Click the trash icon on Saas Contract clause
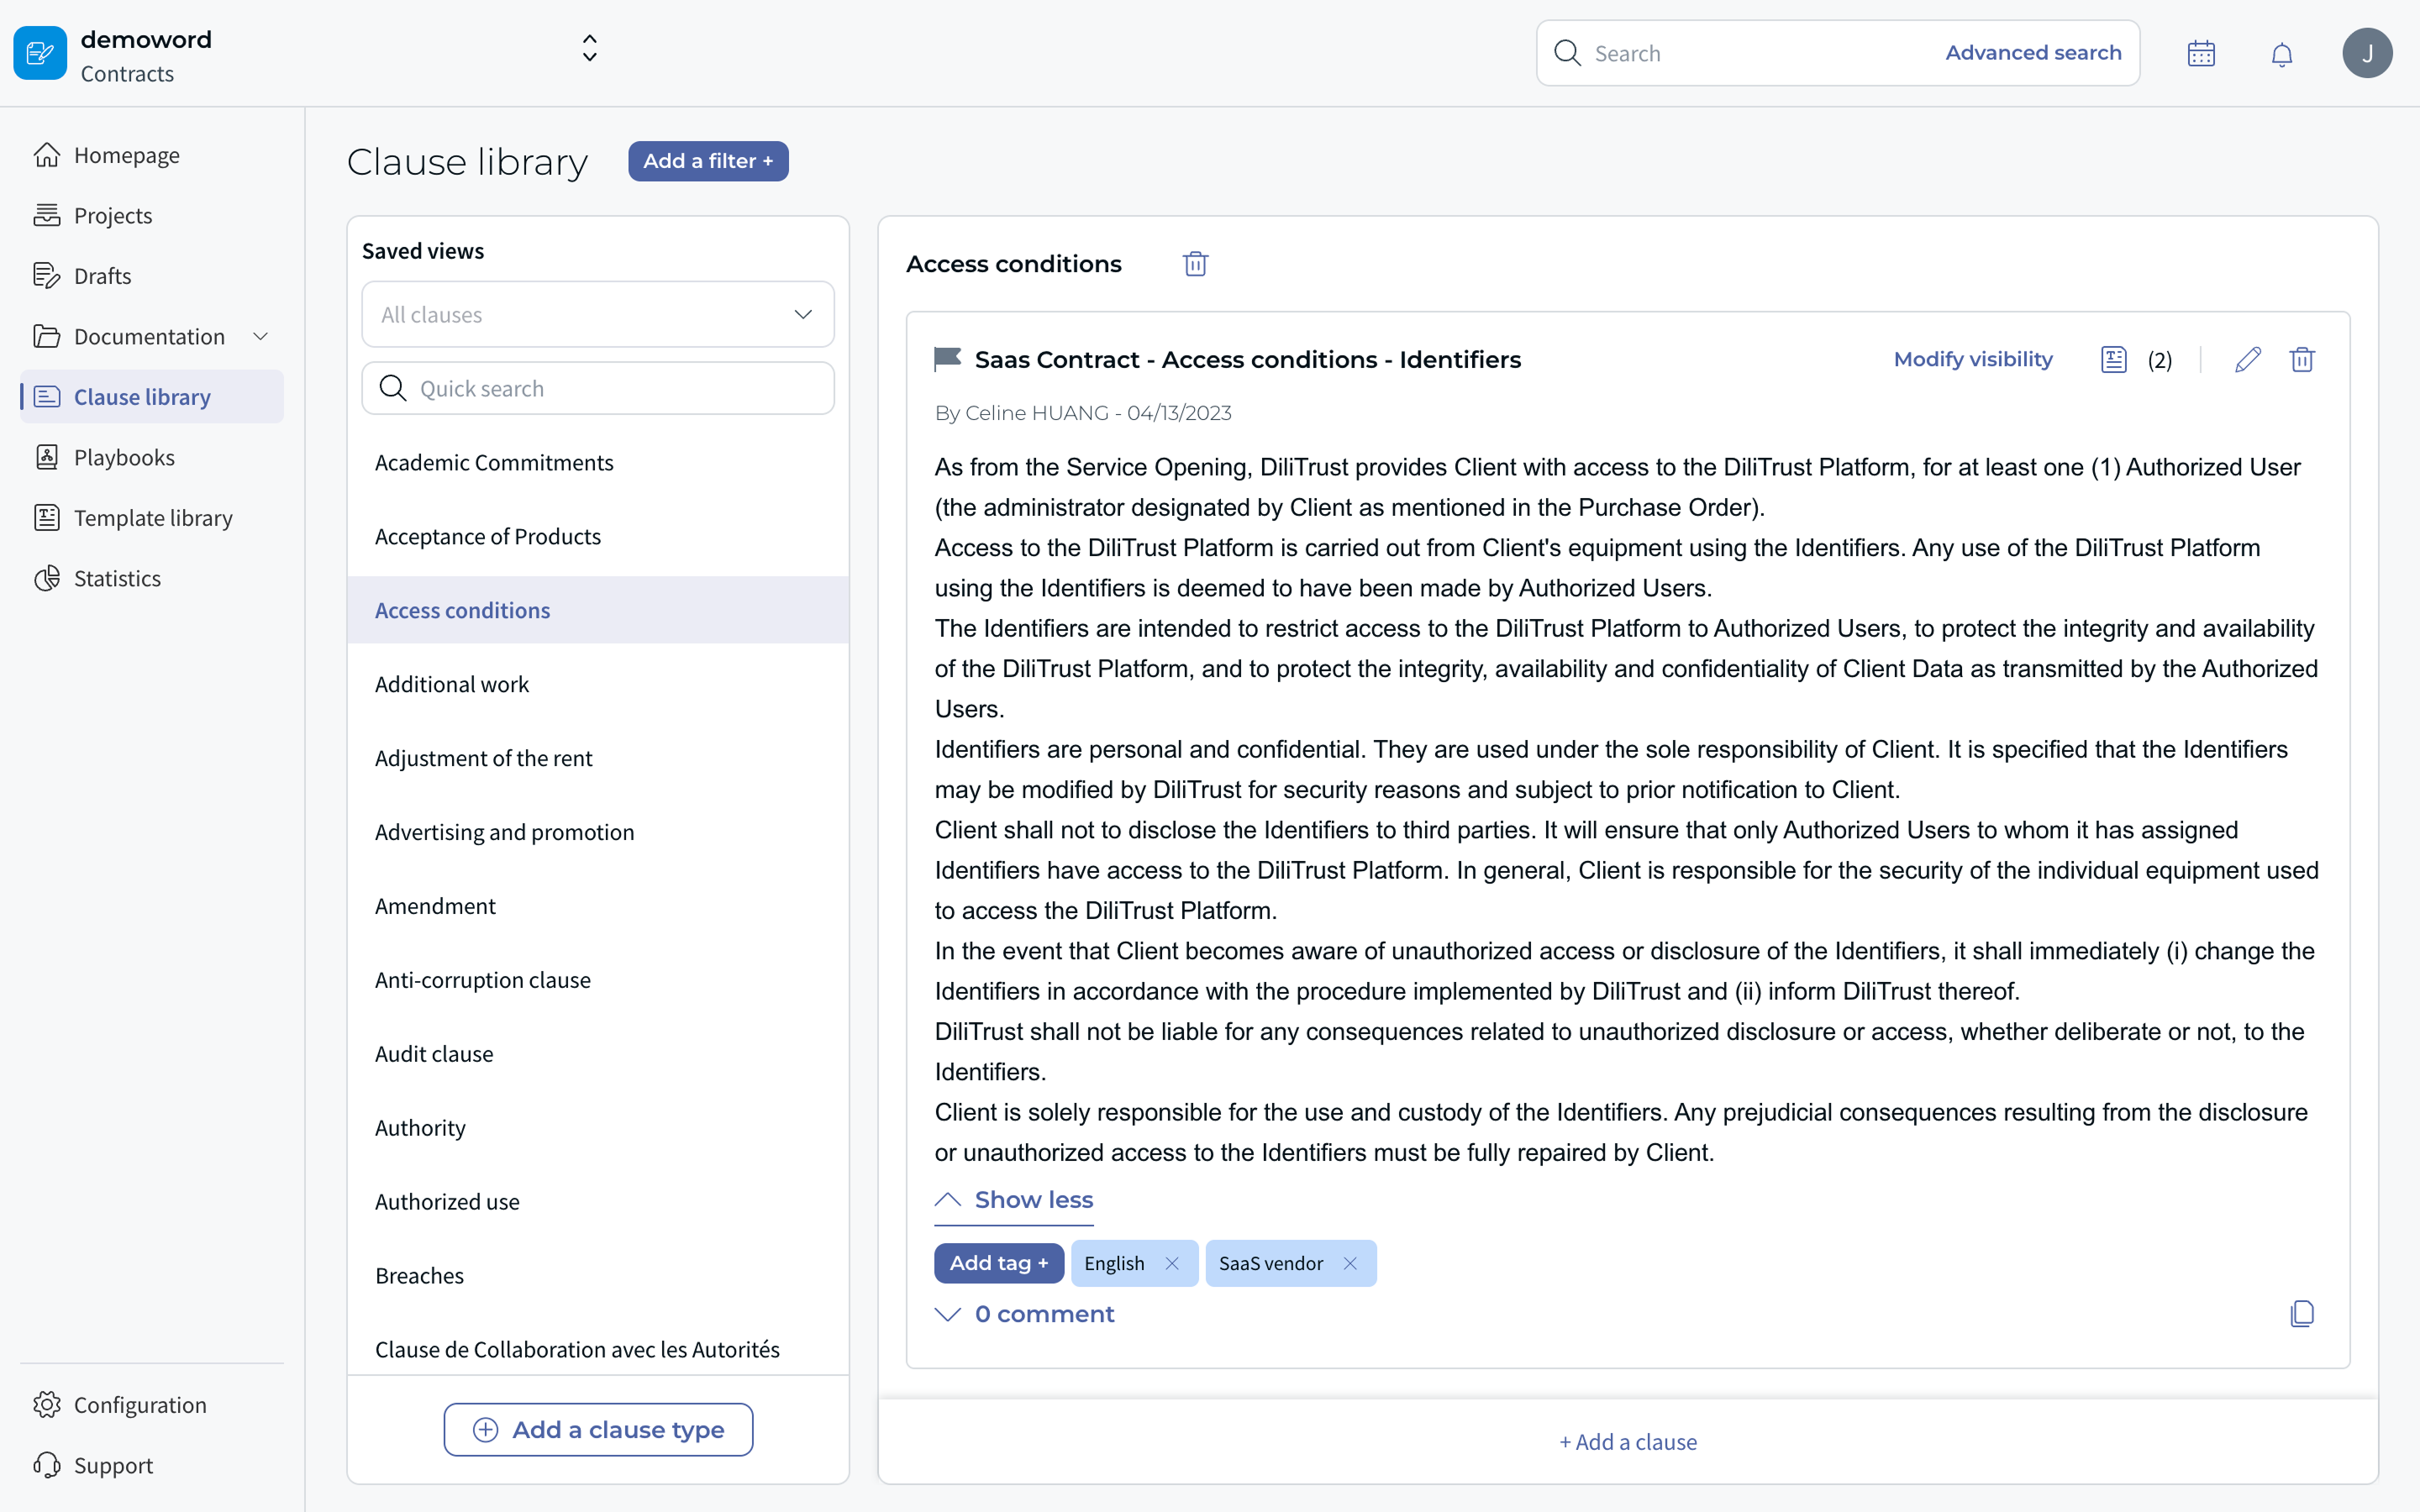 [x=2302, y=360]
